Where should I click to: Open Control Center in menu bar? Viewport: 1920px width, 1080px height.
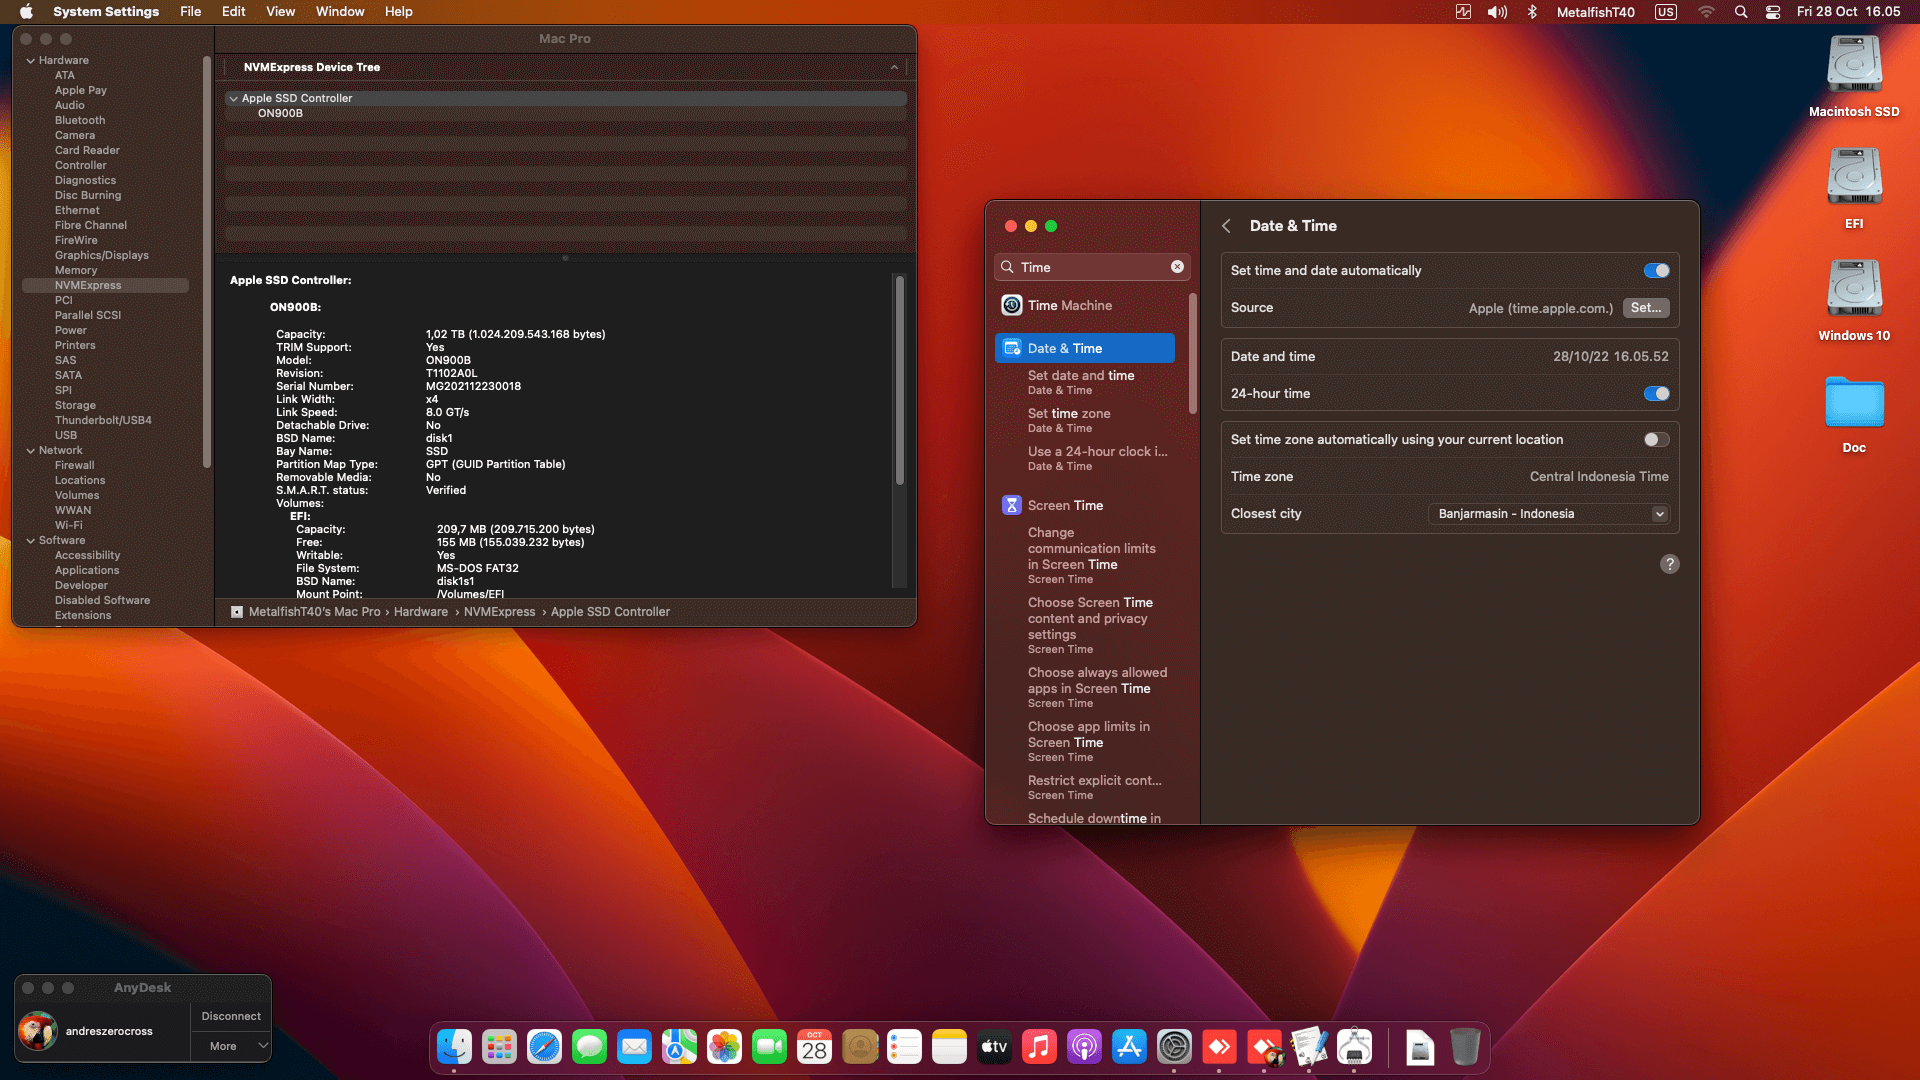click(x=1773, y=12)
